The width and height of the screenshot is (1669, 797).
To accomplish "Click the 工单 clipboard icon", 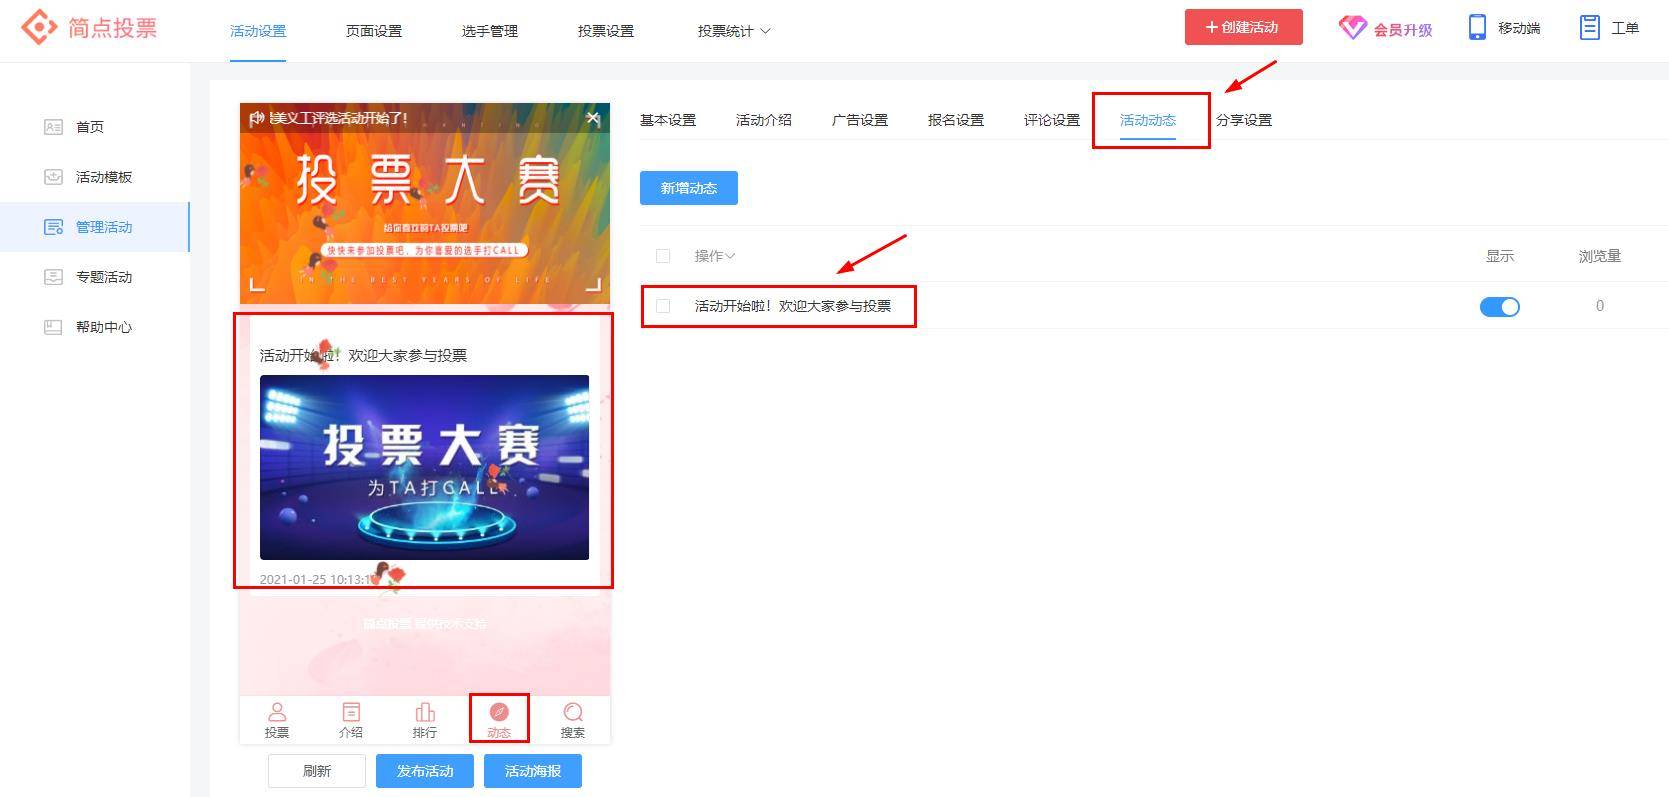I will [x=1589, y=27].
